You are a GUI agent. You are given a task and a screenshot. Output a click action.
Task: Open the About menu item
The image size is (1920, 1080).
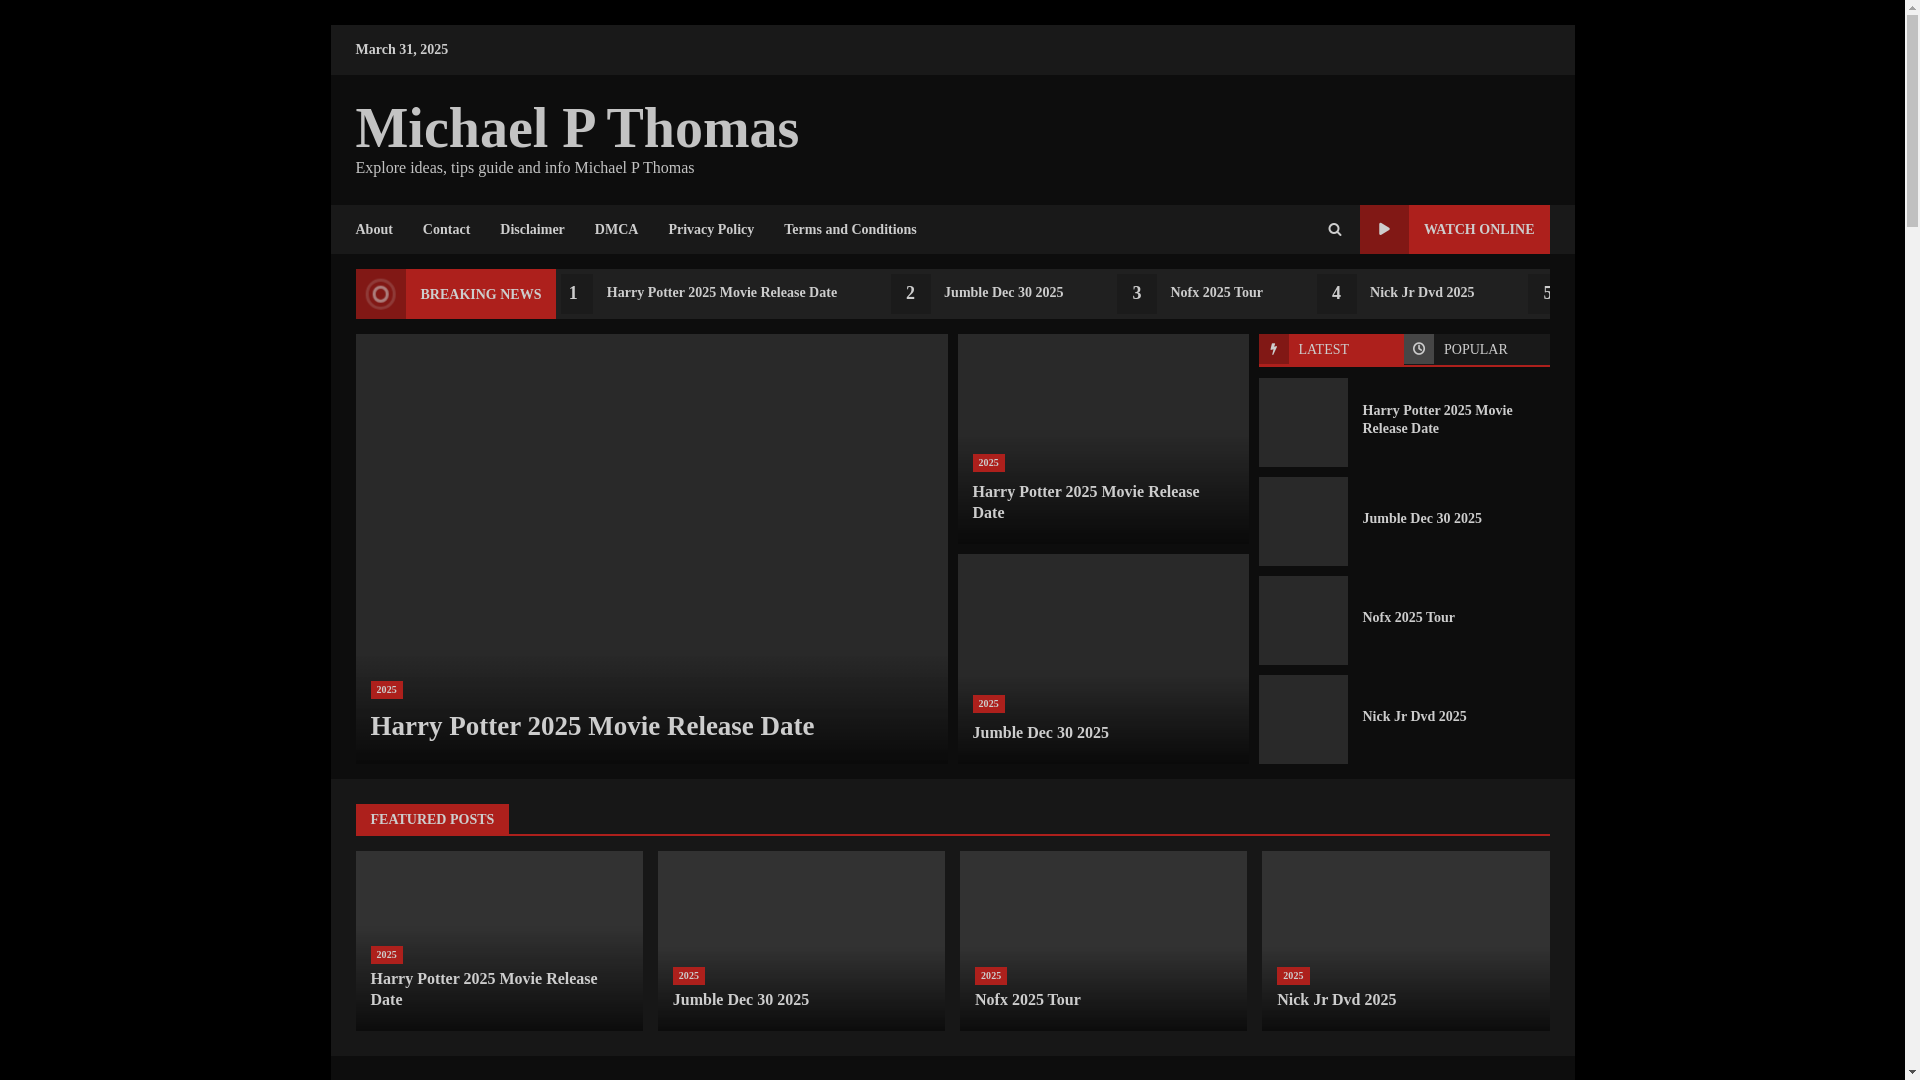point(374,230)
